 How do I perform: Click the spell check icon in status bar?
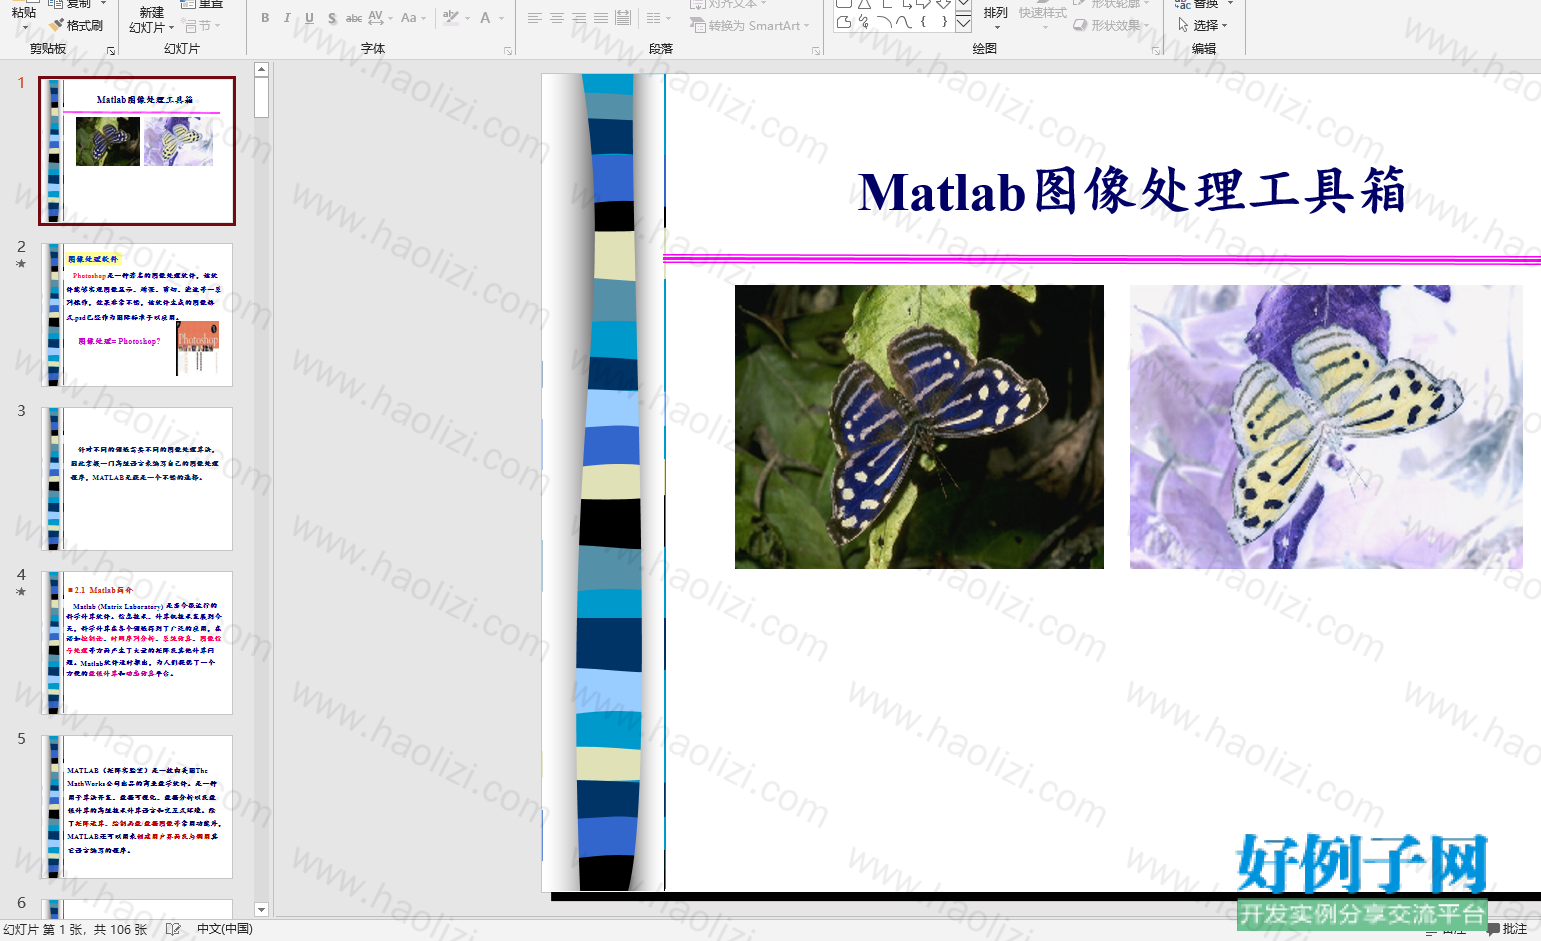pyautogui.click(x=173, y=929)
